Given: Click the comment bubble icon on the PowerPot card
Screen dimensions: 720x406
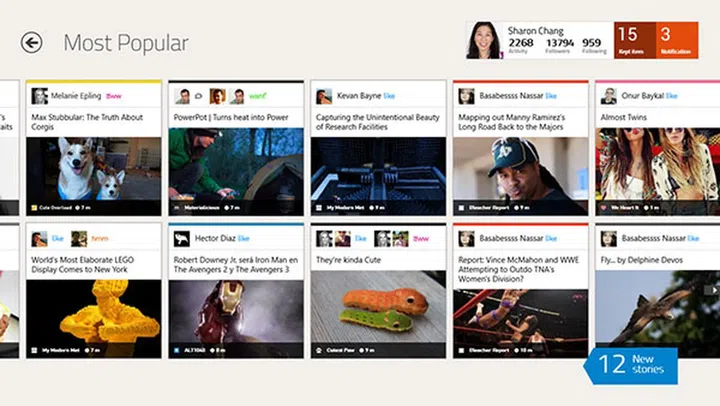Looking at the screenshot, I should [x=199, y=96].
